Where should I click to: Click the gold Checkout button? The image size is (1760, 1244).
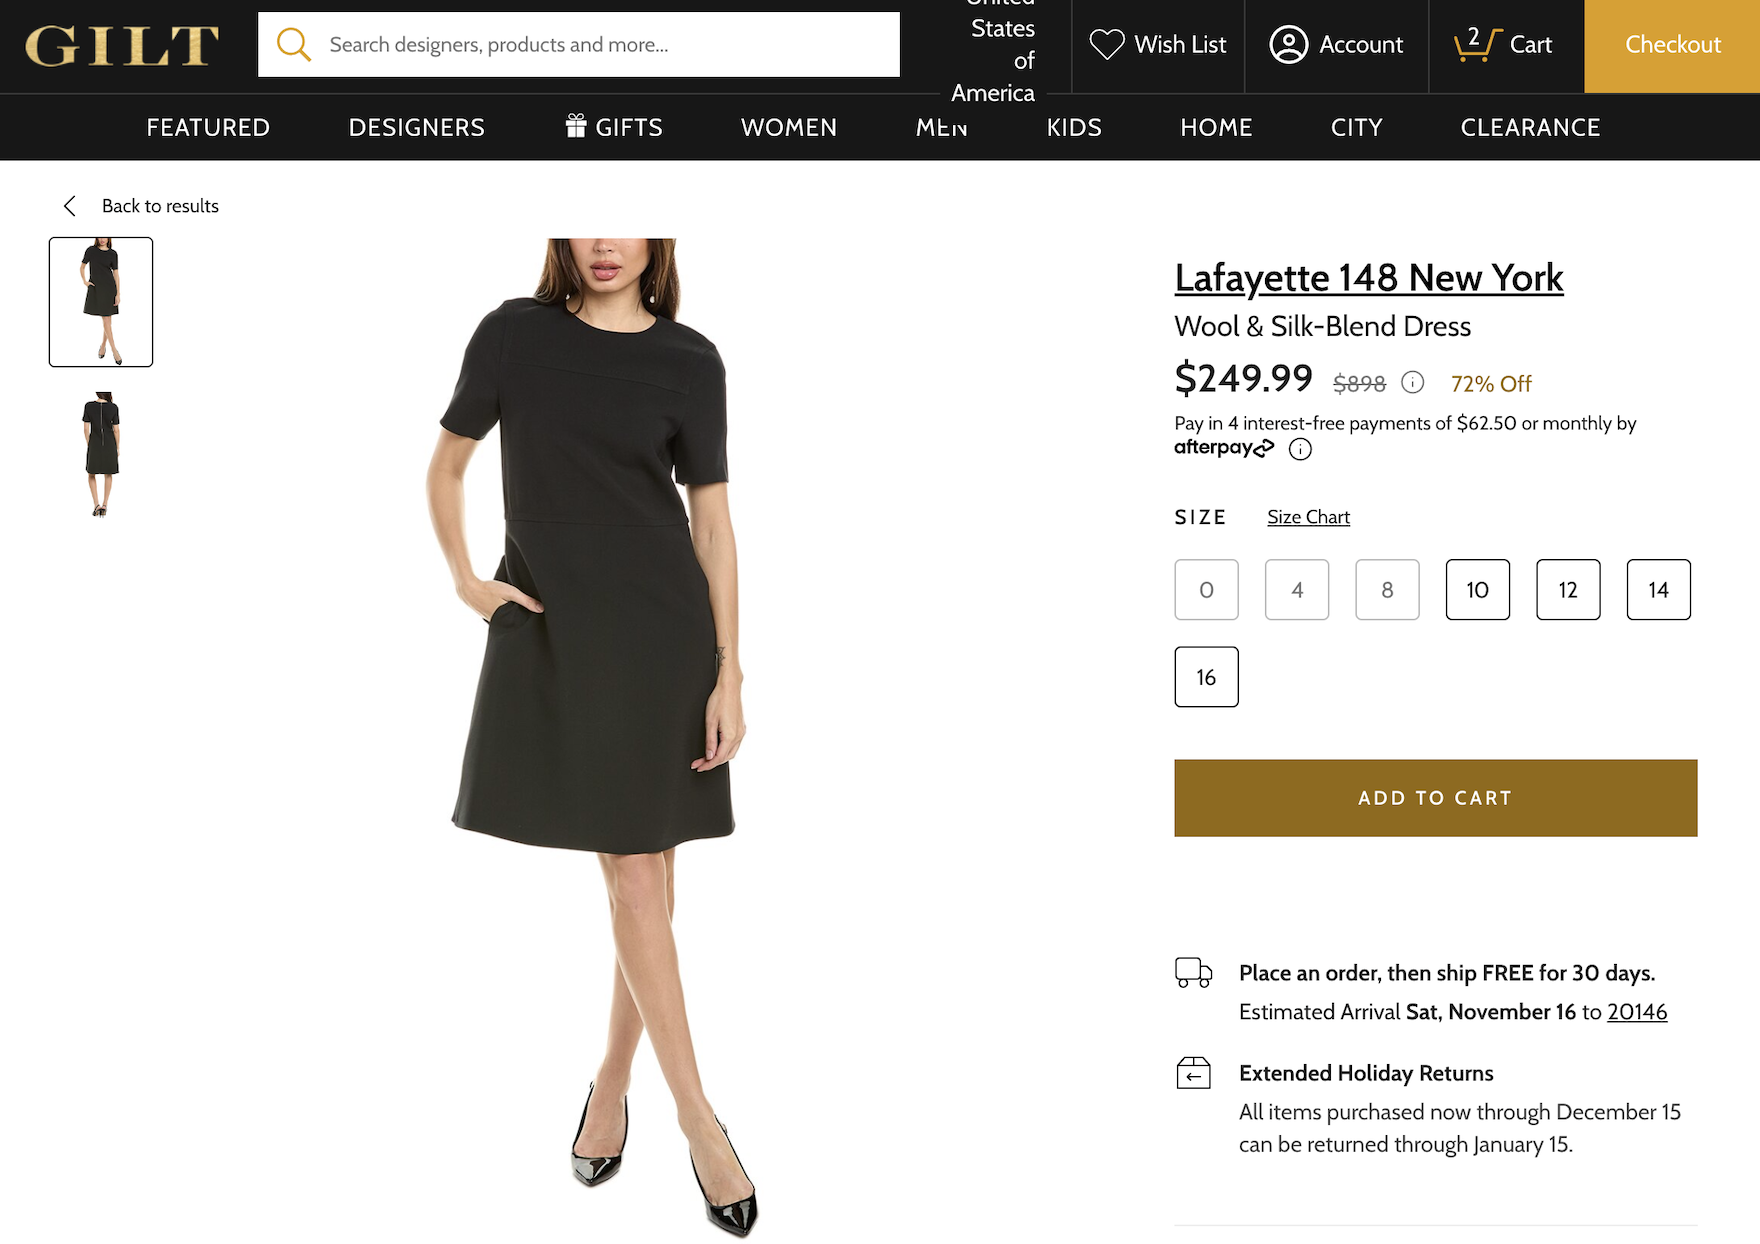point(1672,46)
